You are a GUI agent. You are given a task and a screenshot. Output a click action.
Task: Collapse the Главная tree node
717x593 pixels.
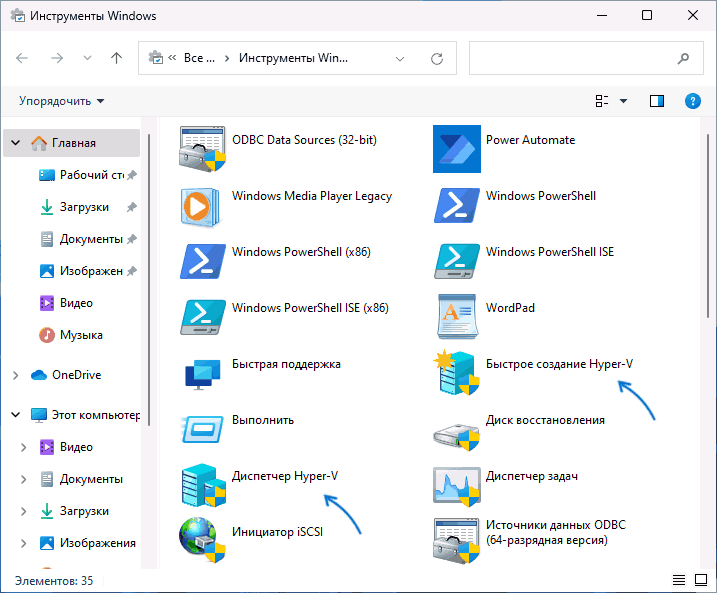[x=16, y=143]
